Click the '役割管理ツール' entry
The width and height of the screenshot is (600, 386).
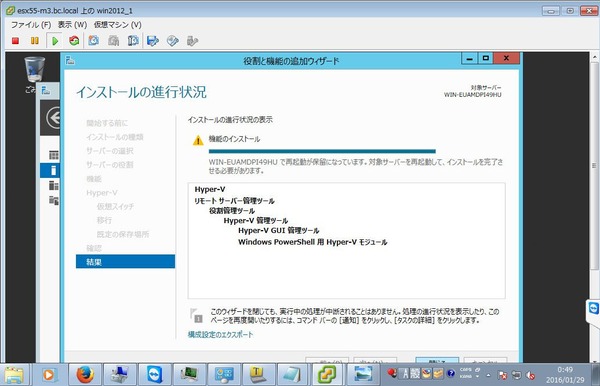click(x=232, y=210)
